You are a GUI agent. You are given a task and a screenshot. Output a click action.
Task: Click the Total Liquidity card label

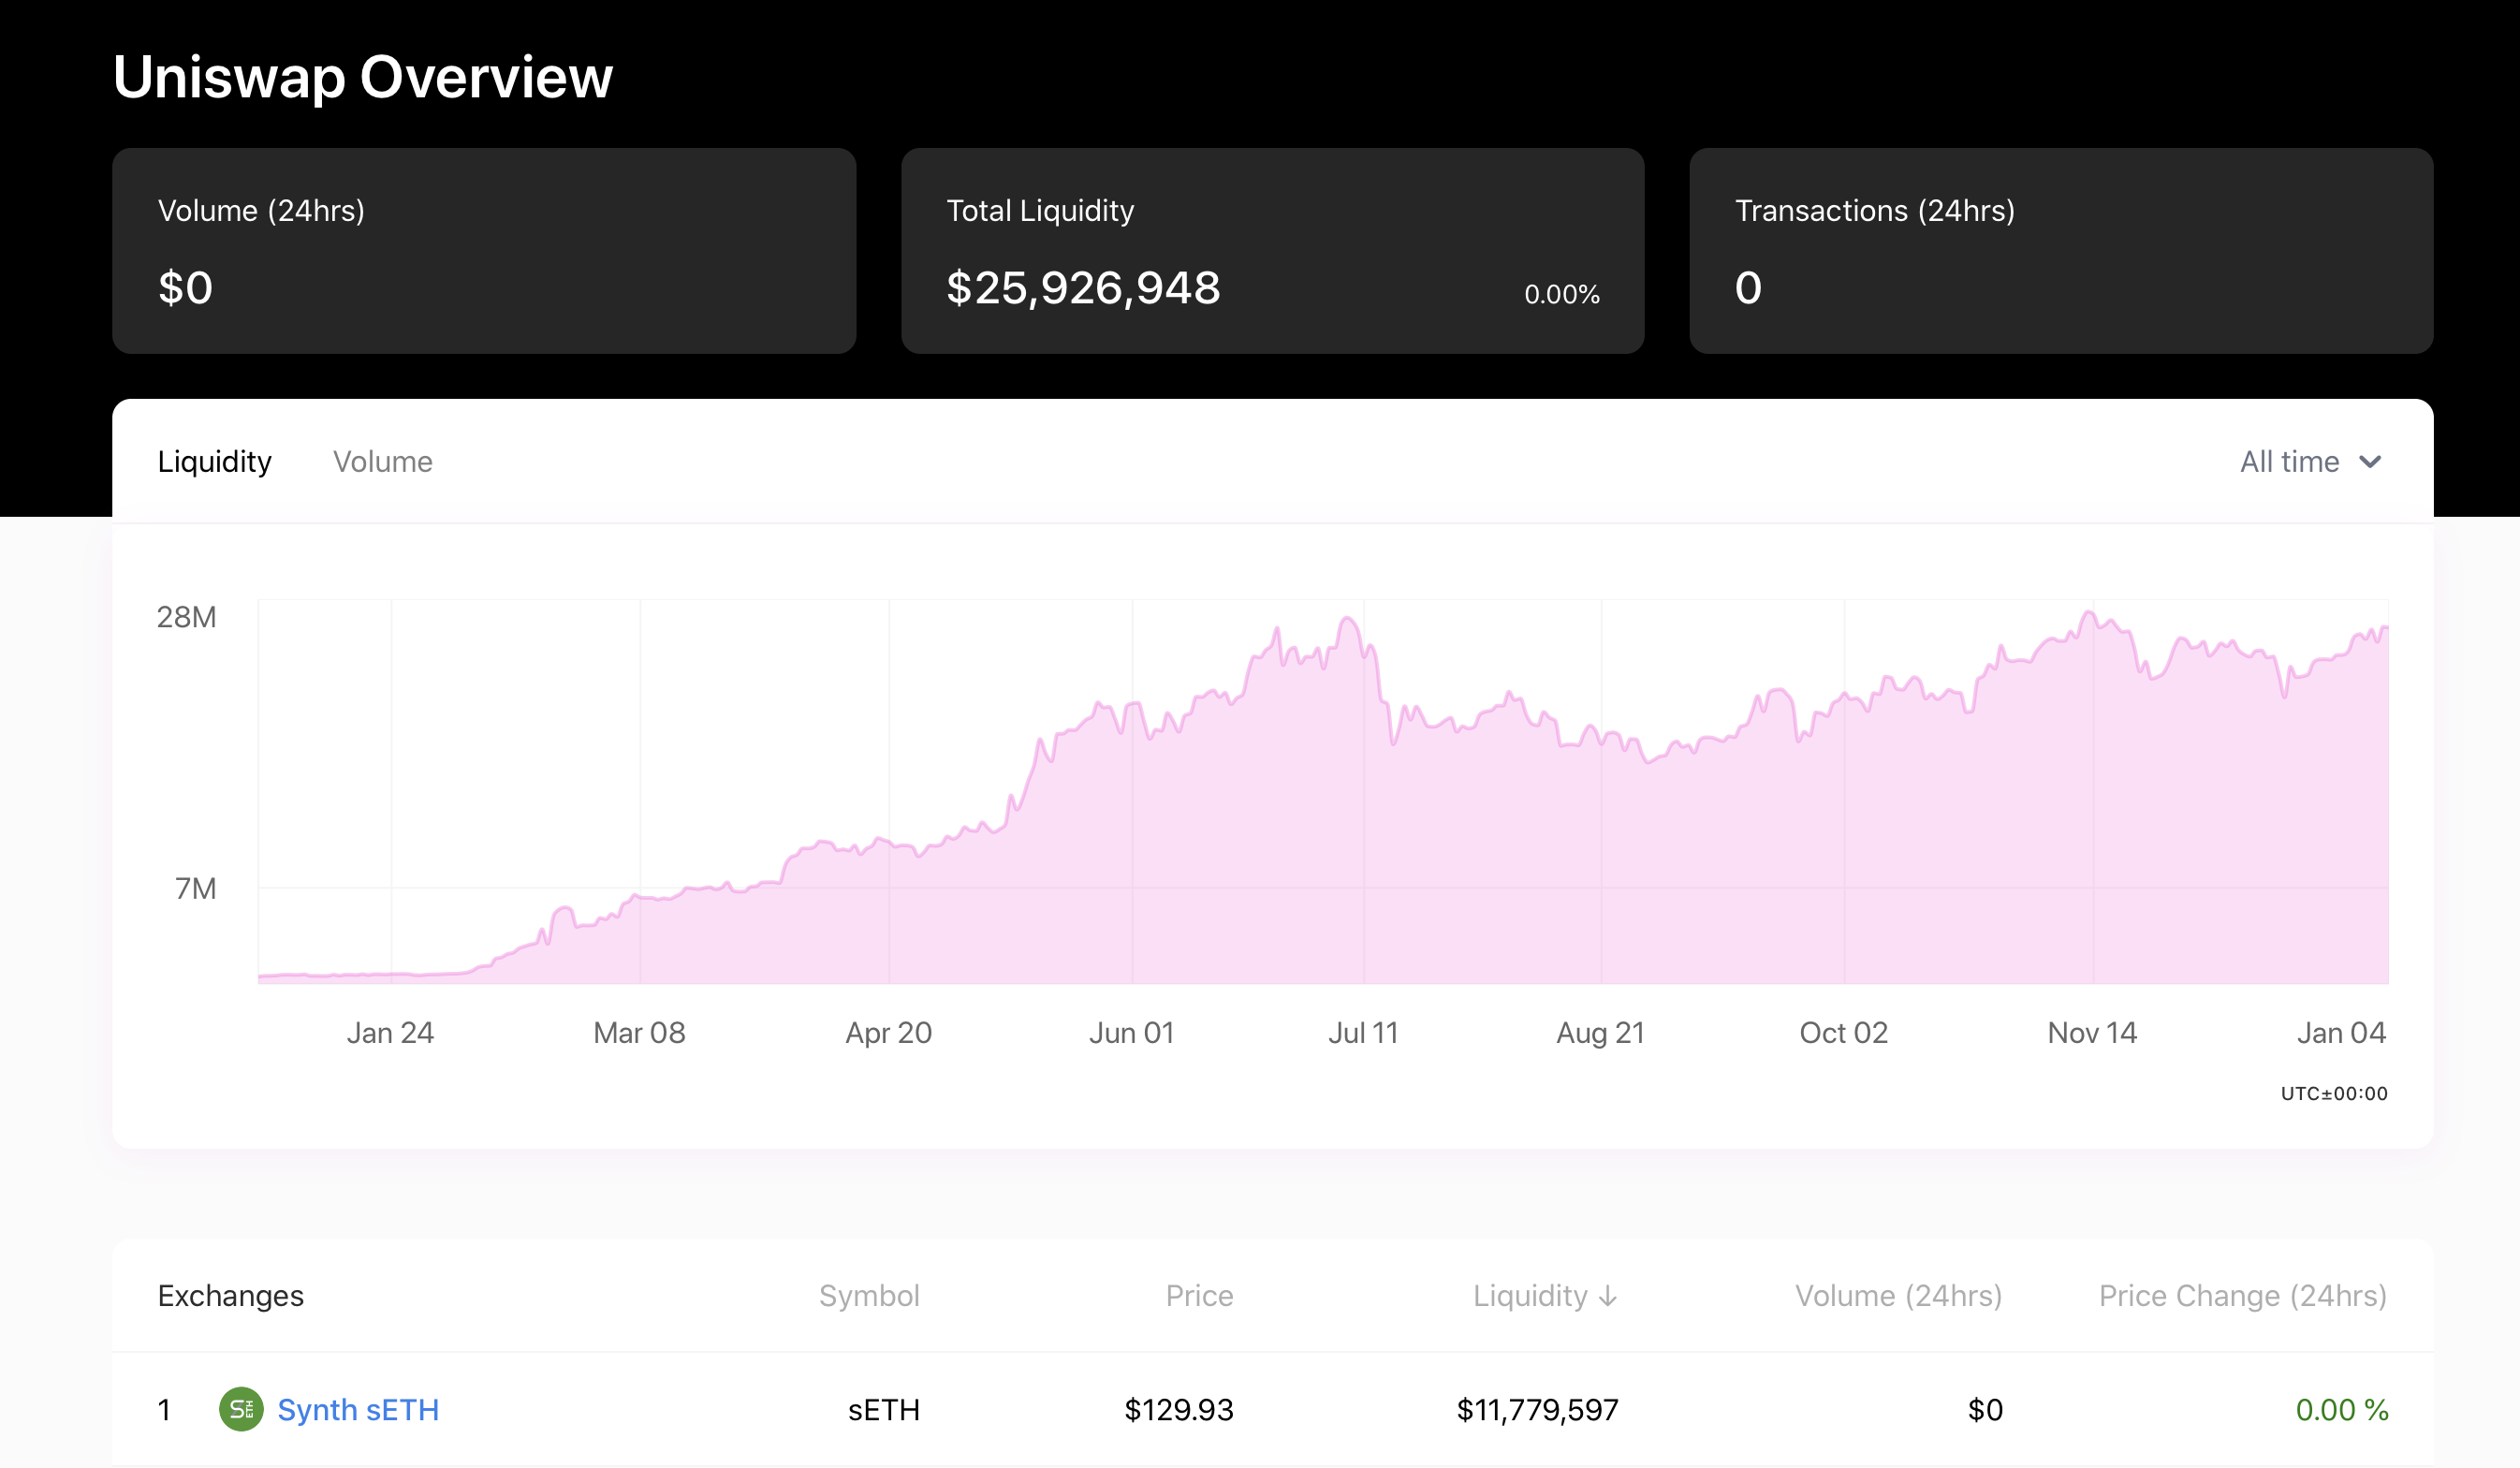[1040, 210]
